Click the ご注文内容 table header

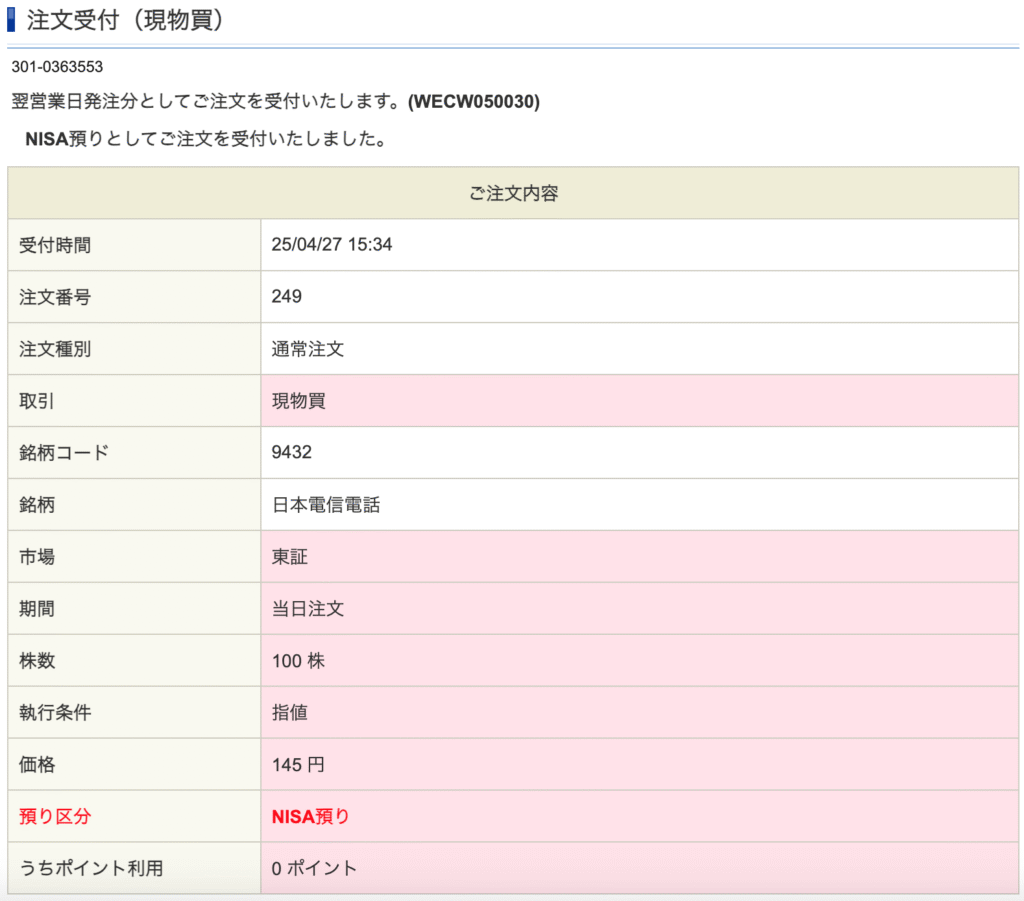point(513,193)
